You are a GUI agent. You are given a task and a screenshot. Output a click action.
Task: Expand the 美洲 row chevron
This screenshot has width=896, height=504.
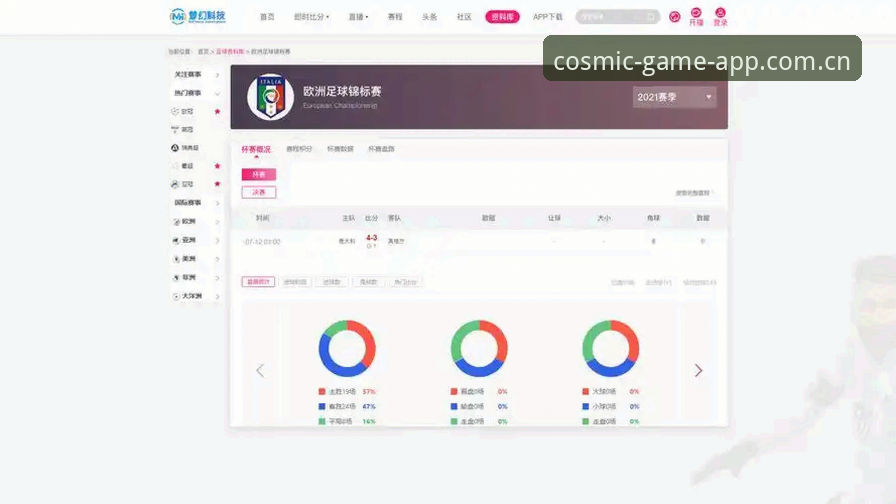coord(217,259)
